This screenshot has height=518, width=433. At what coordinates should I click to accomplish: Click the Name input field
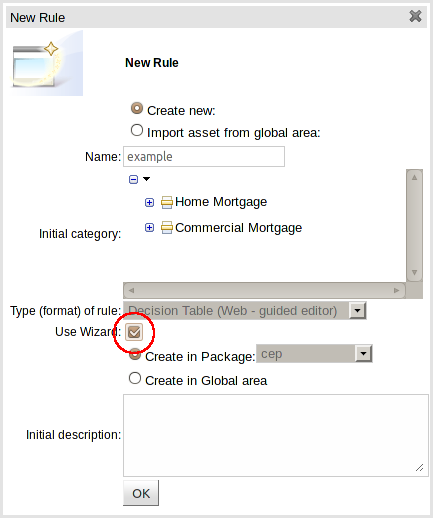coord(204,156)
